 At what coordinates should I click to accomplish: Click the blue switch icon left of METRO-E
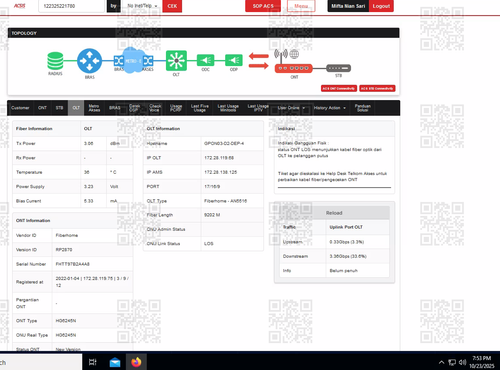tap(118, 61)
